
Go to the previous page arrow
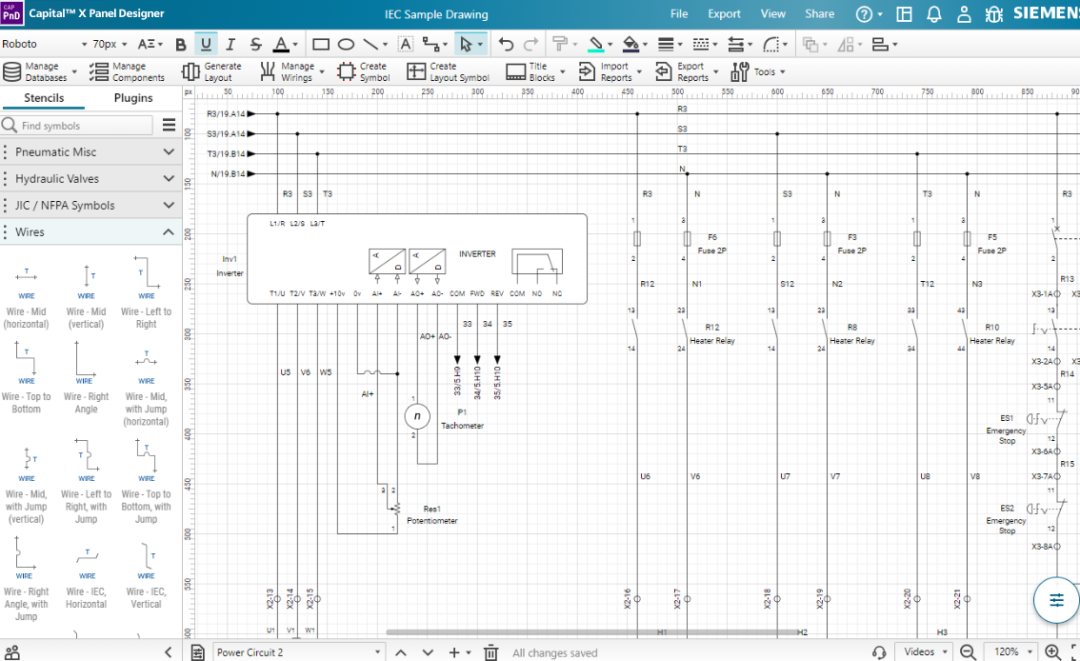[x=401, y=652]
